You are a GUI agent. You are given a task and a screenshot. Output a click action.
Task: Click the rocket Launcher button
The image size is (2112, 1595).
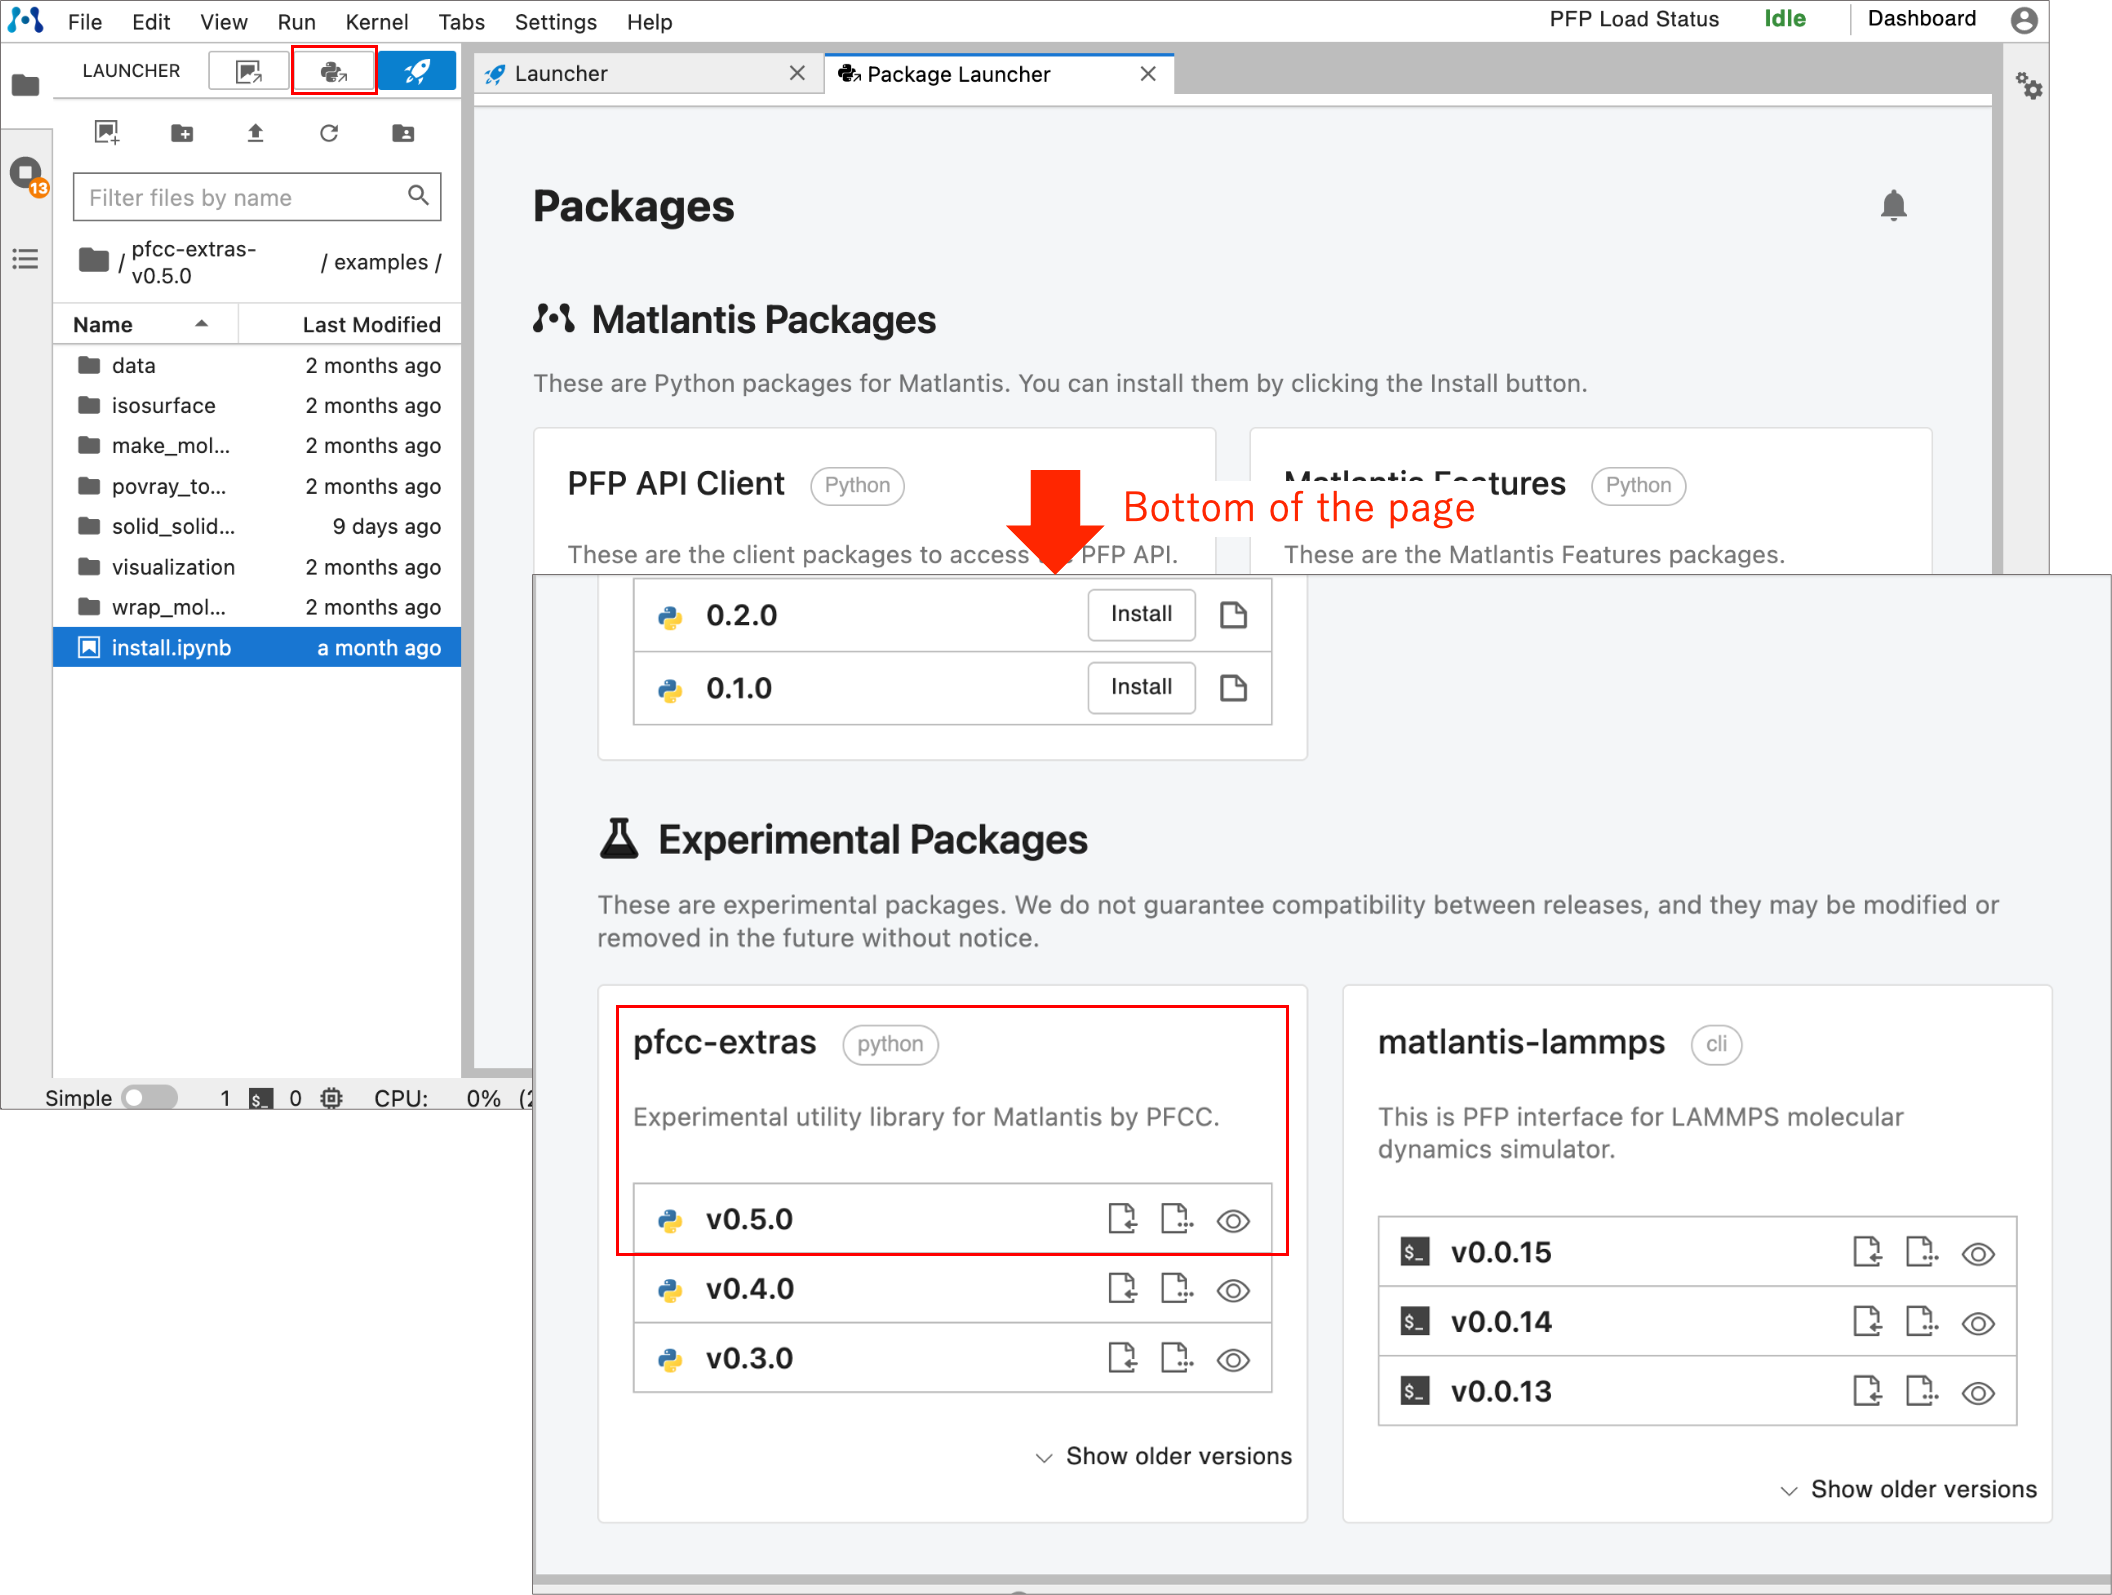point(417,71)
